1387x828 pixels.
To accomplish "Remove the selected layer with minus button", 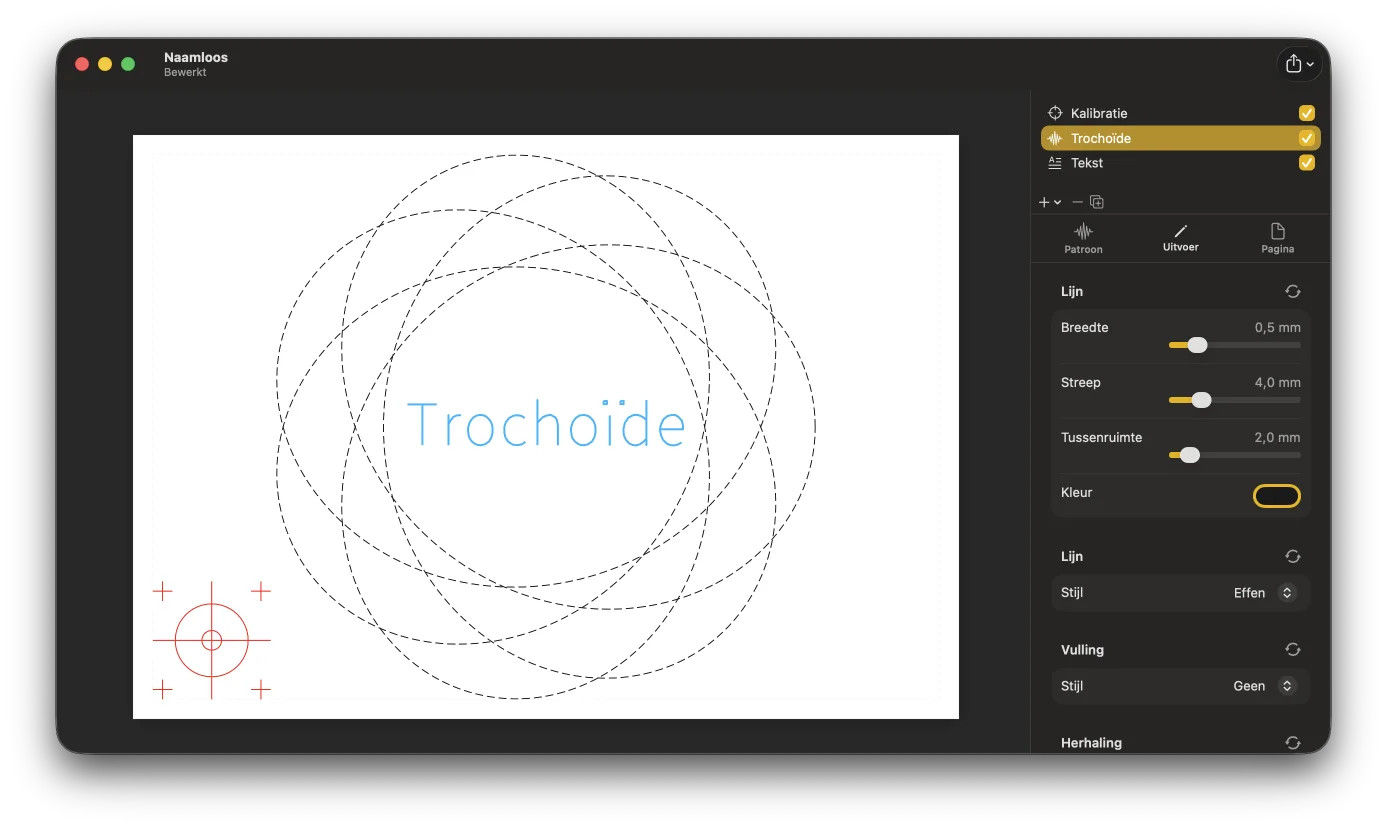I will (1077, 202).
